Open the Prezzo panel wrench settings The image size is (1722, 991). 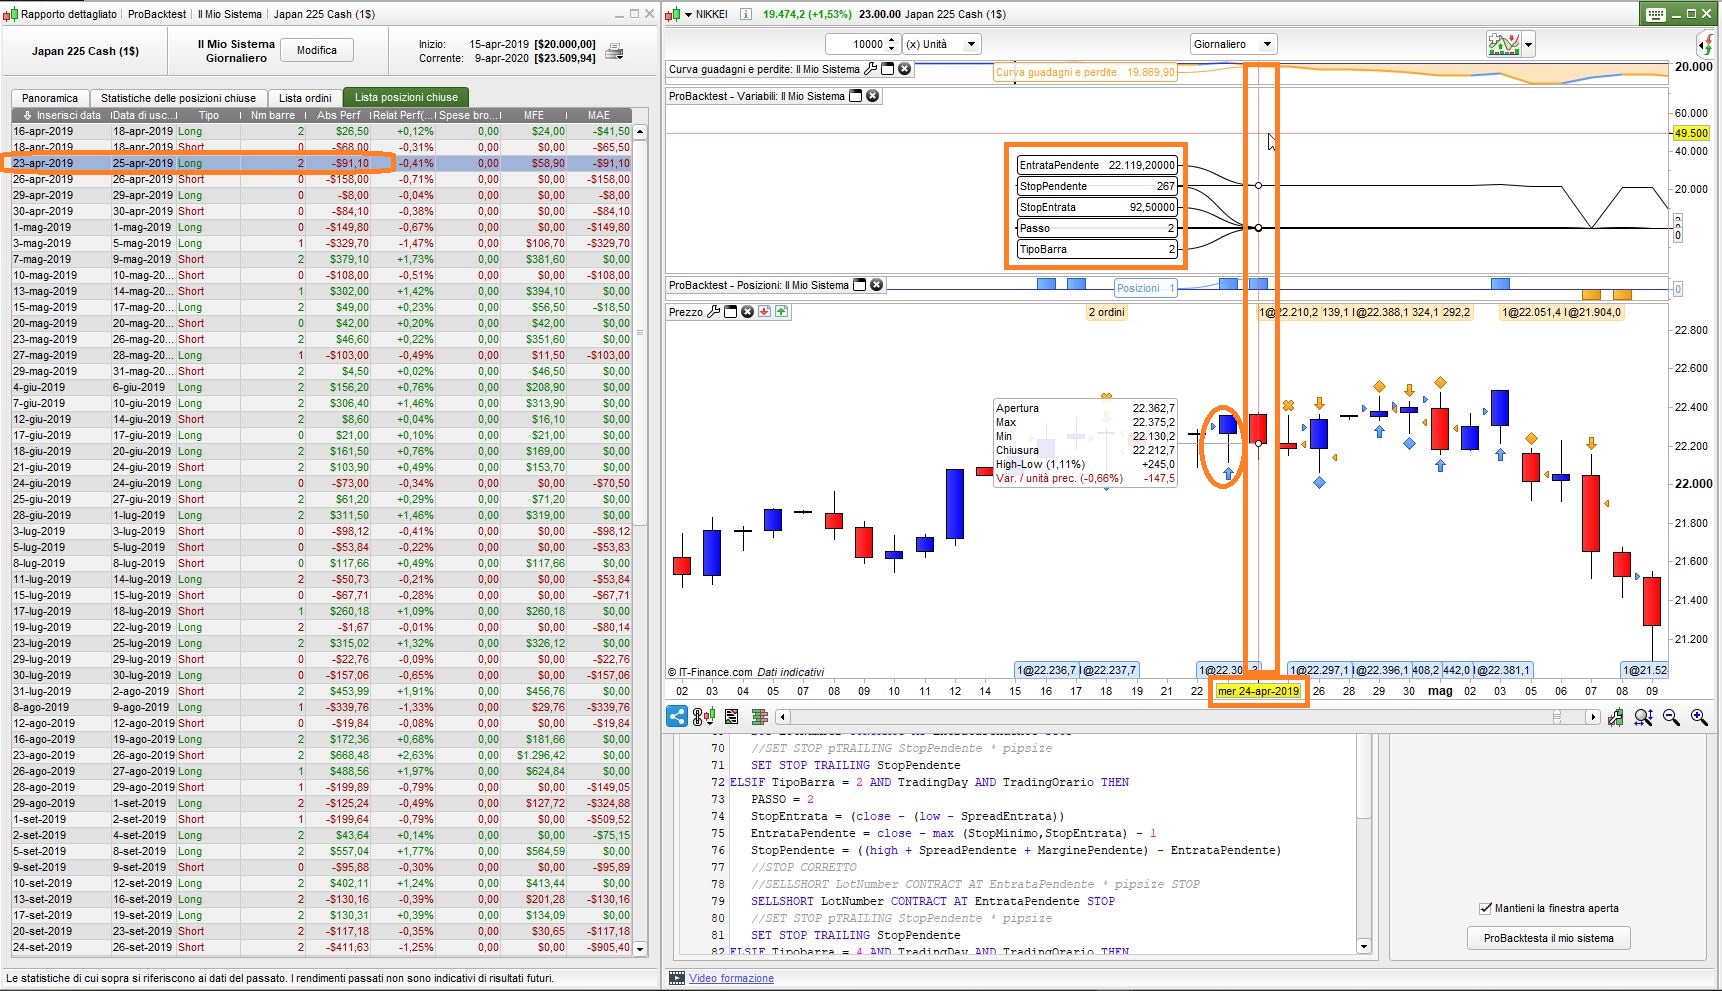click(x=714, y=312)
